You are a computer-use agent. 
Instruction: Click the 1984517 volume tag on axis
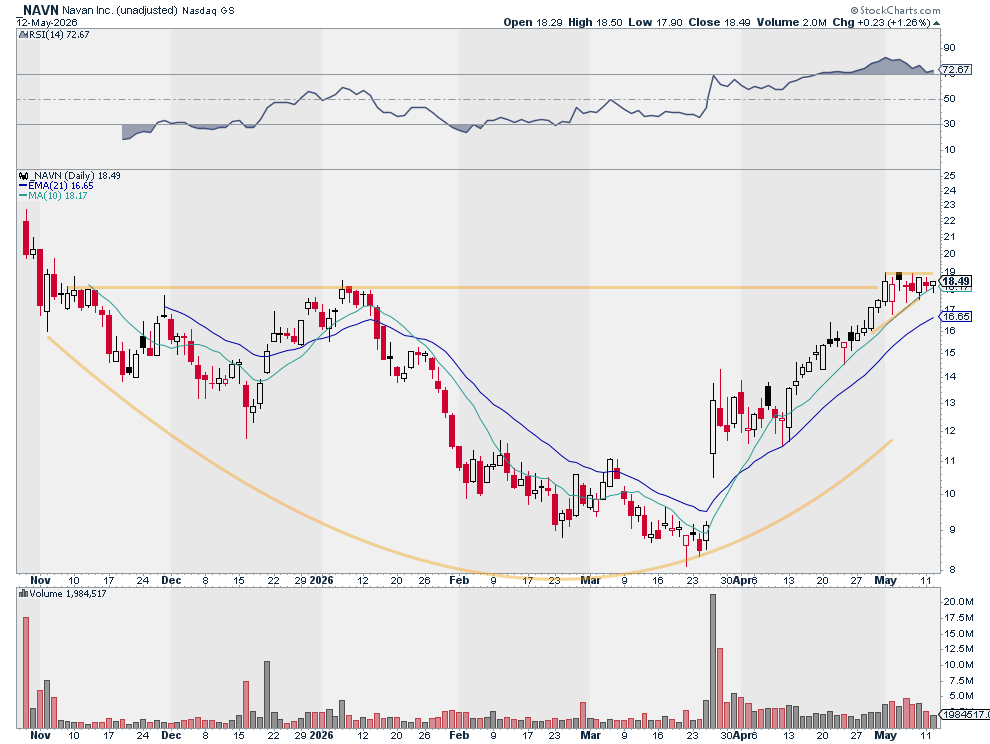(x=965, y=715)
